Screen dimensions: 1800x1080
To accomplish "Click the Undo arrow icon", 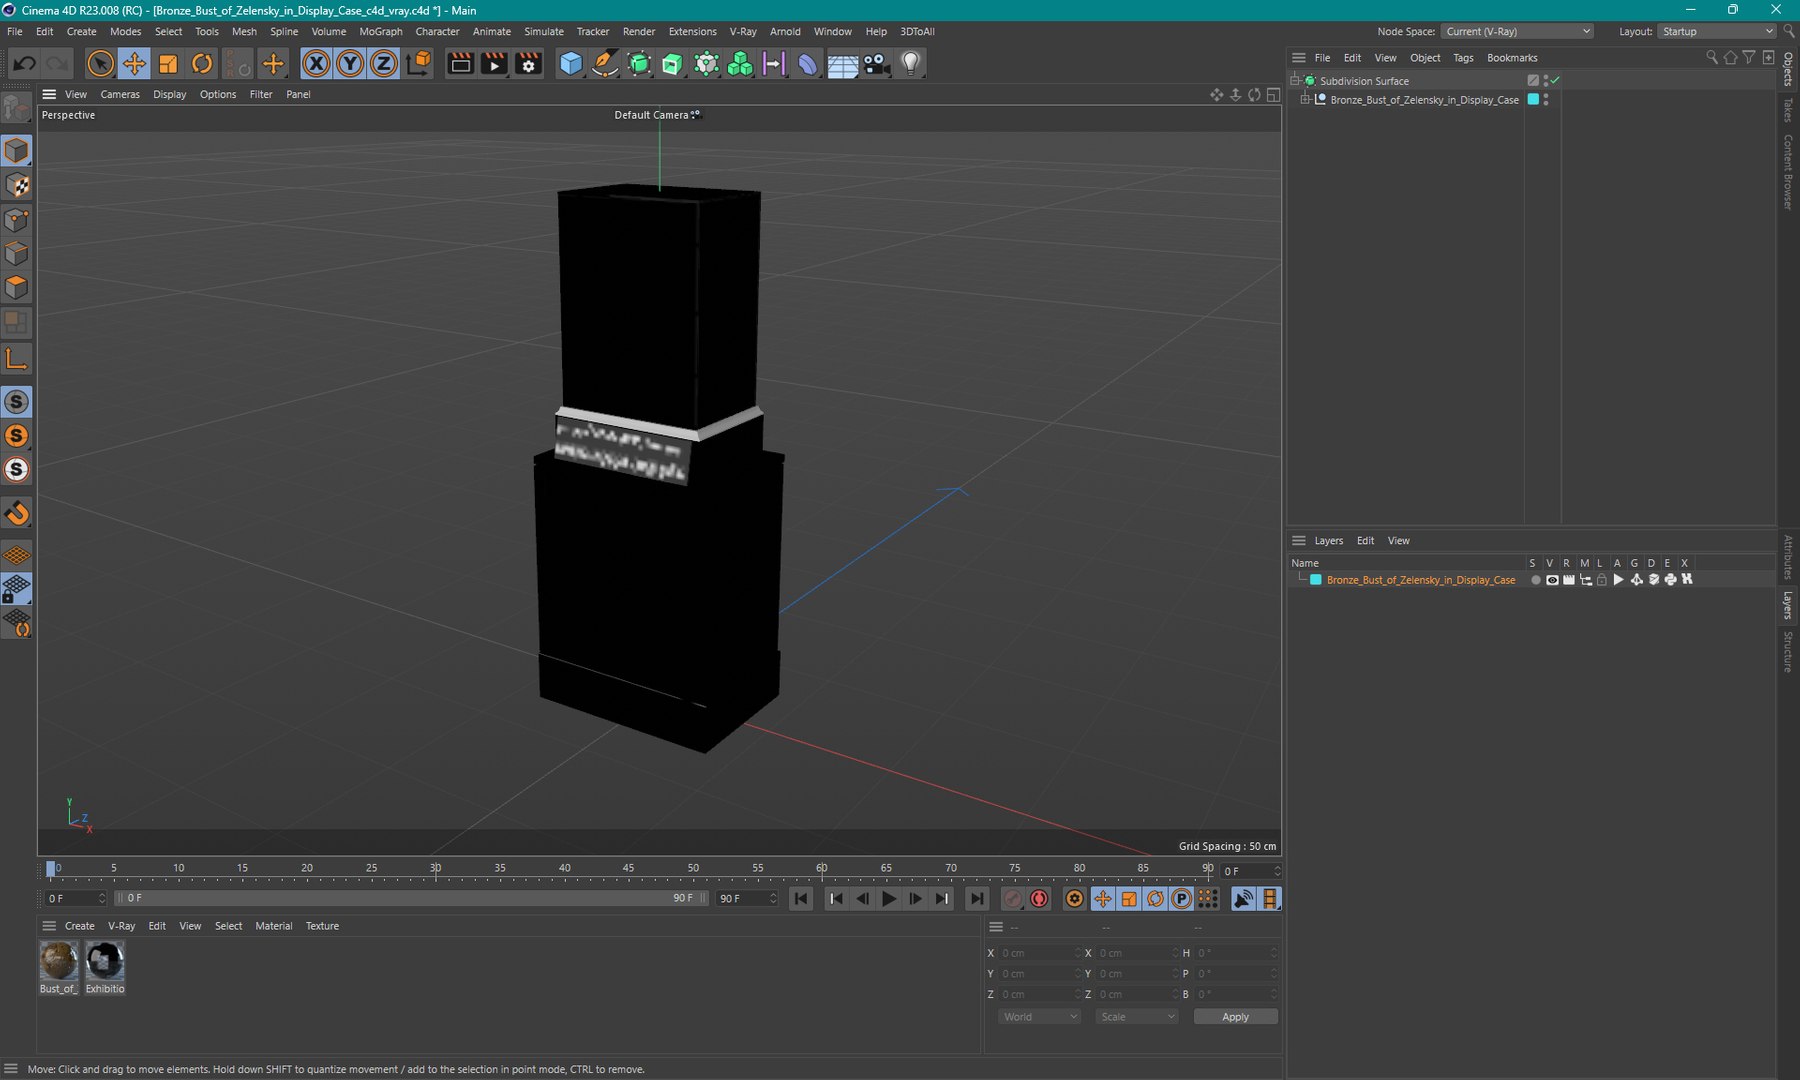I will pyautogui.click(x=24, y=64).
